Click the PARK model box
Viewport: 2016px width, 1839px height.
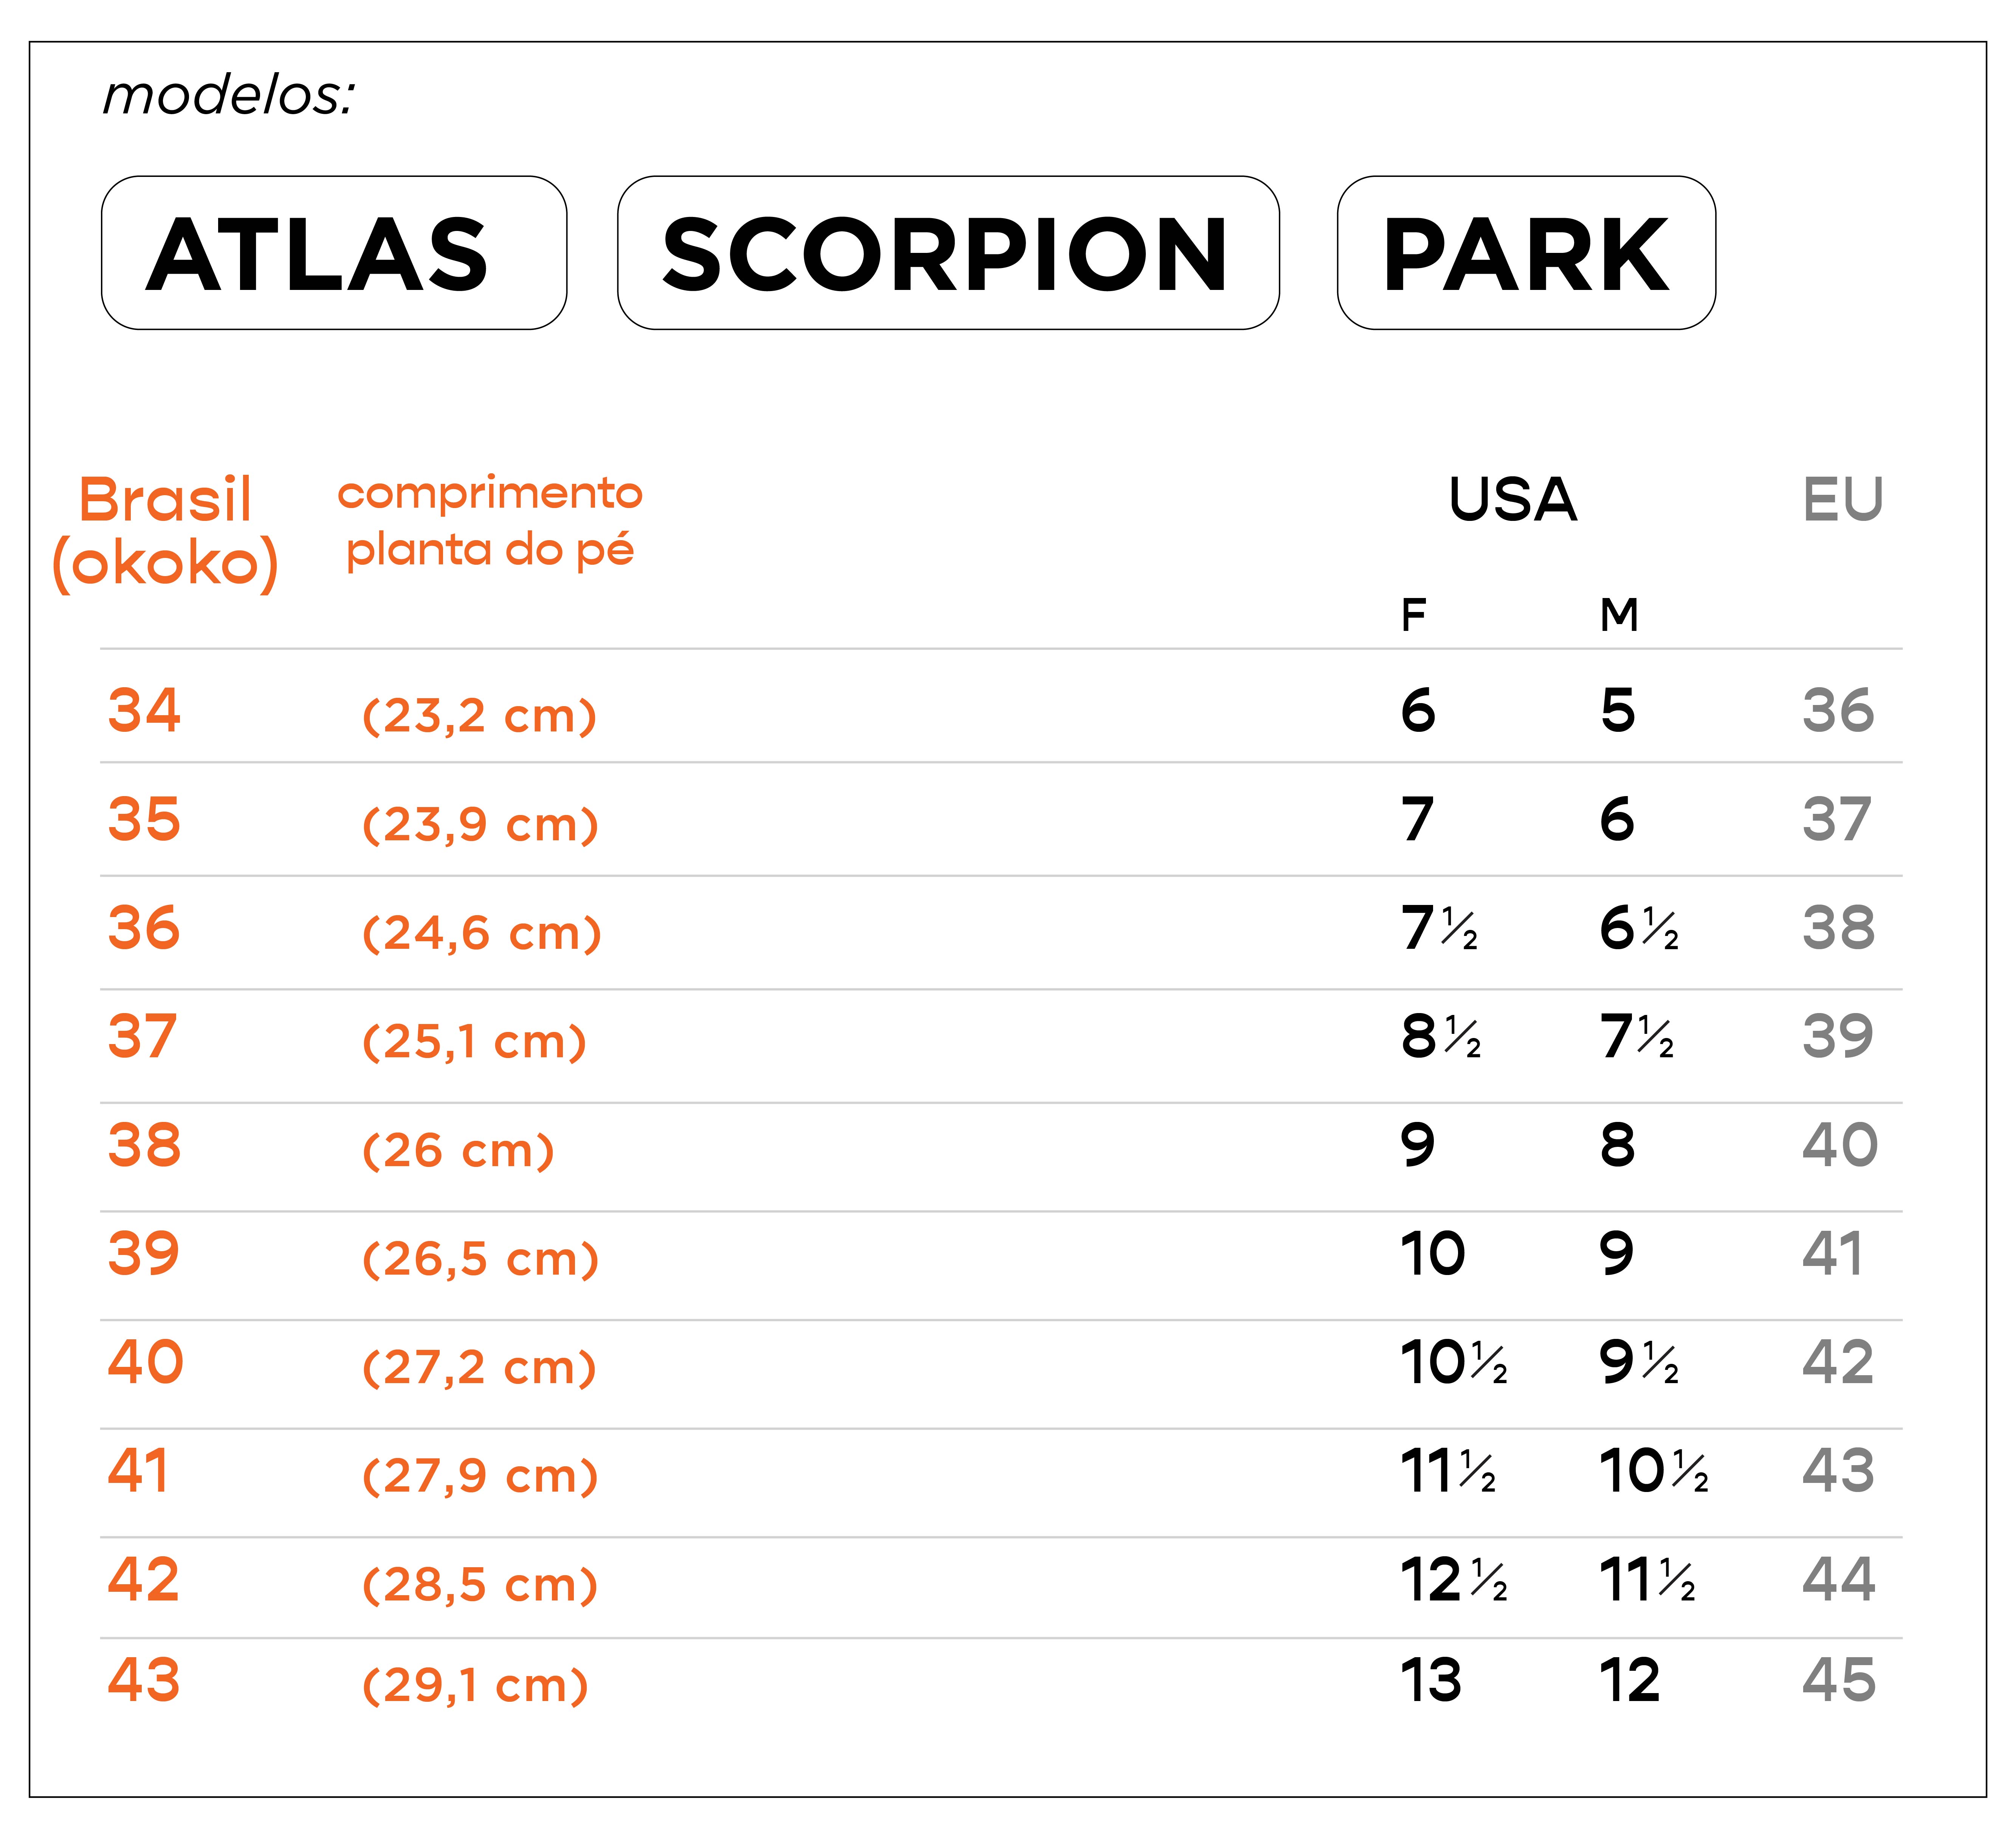[1526, 253]
